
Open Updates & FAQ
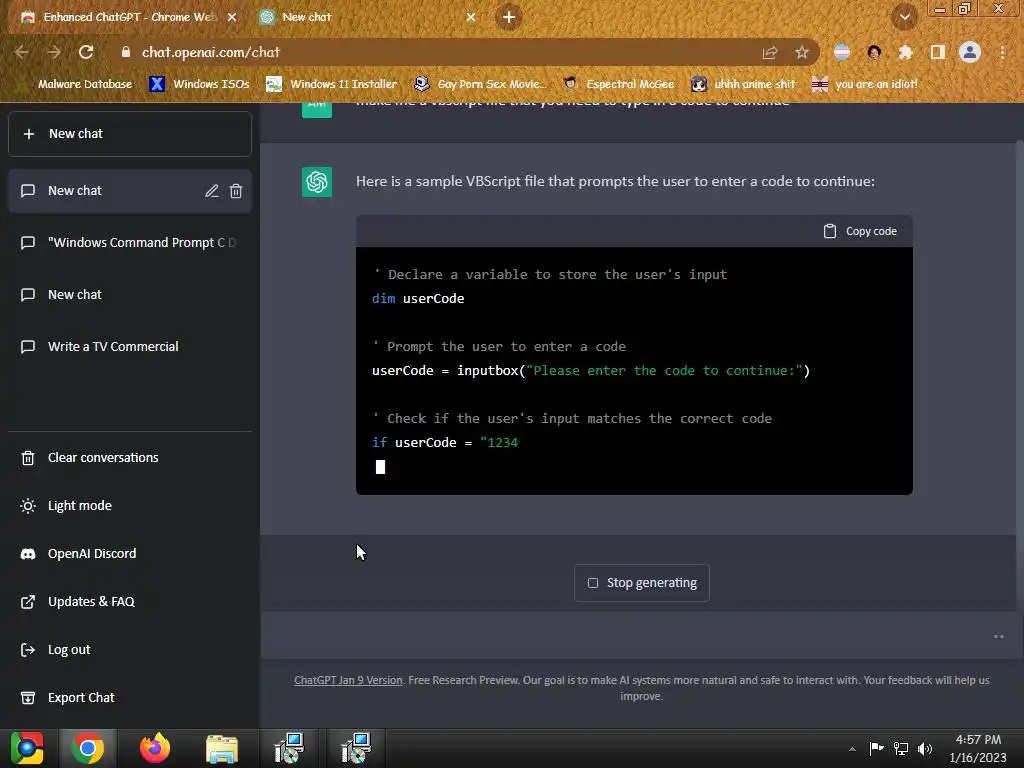pos(130,601)
